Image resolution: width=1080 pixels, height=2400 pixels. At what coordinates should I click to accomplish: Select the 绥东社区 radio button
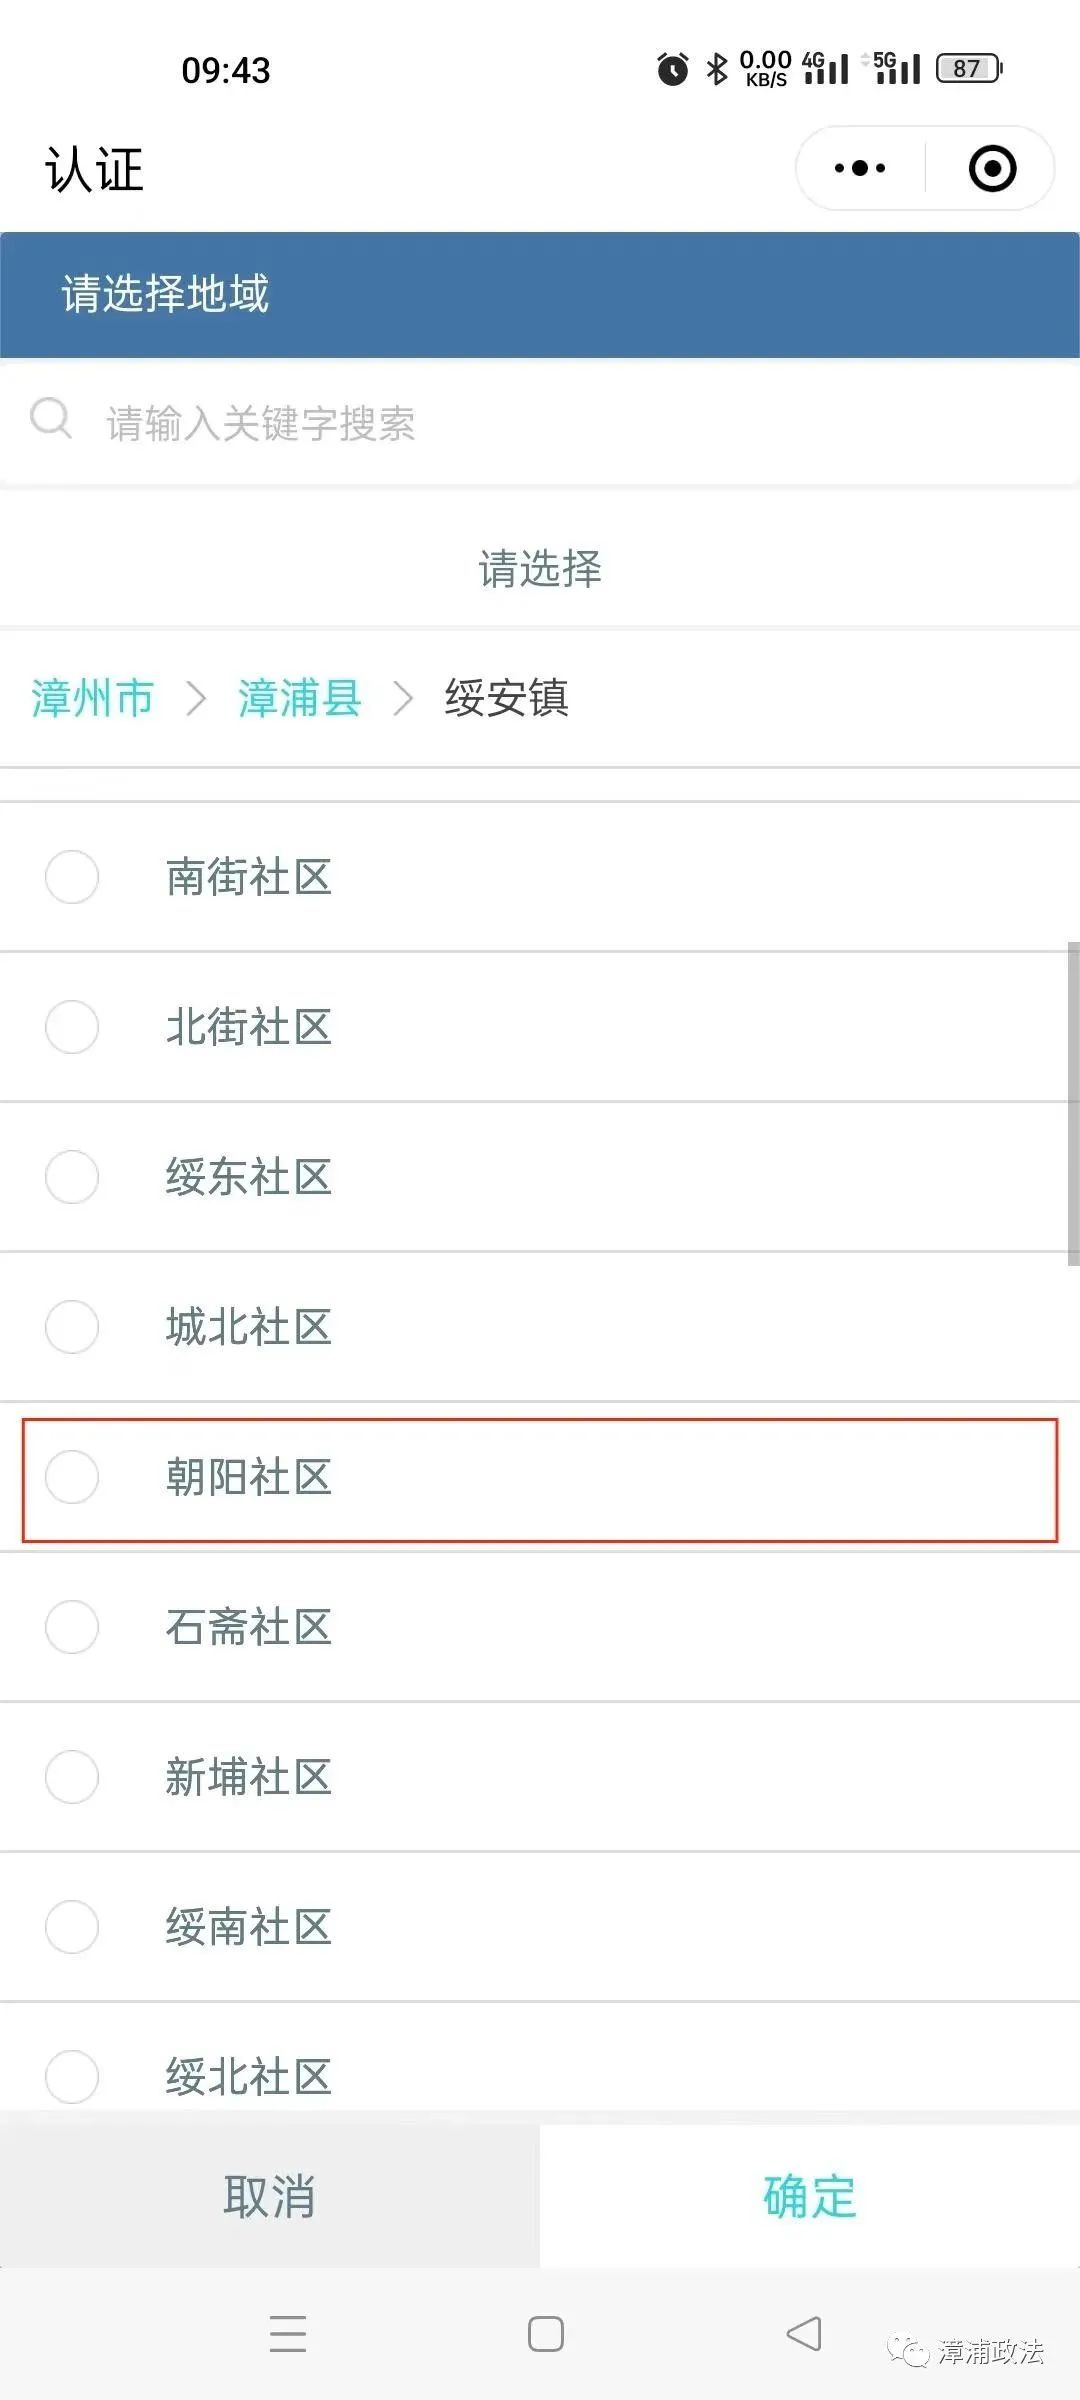tap(71, 1178)
